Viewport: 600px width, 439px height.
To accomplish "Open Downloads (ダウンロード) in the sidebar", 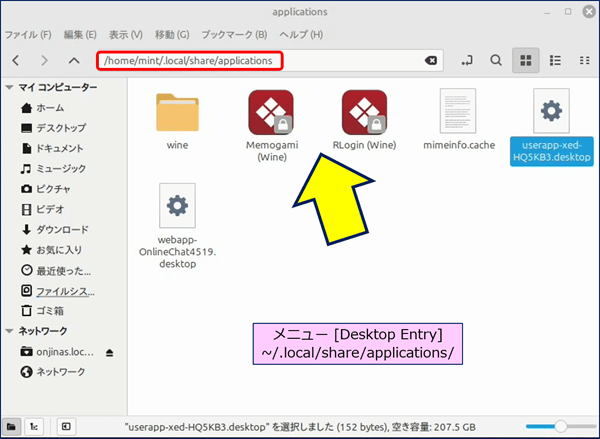I will pyautogui.click(x=55, y=230).
